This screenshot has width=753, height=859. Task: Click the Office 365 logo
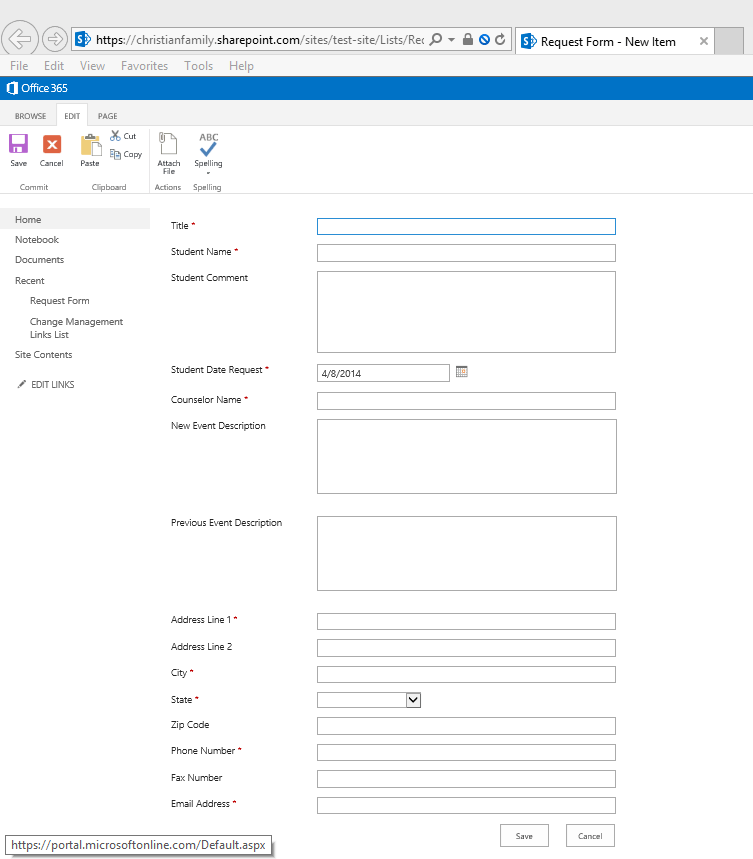37,88
